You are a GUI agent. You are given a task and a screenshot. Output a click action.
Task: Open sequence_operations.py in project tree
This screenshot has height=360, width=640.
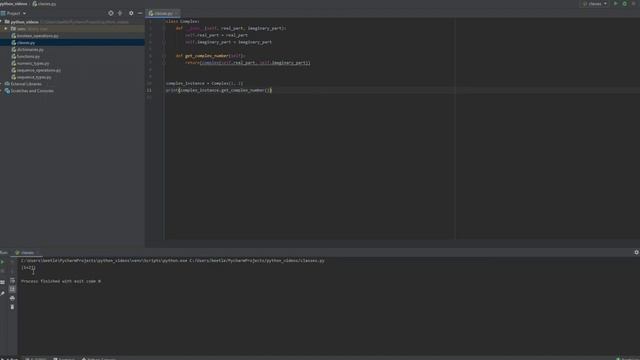(x=39, y=70)
